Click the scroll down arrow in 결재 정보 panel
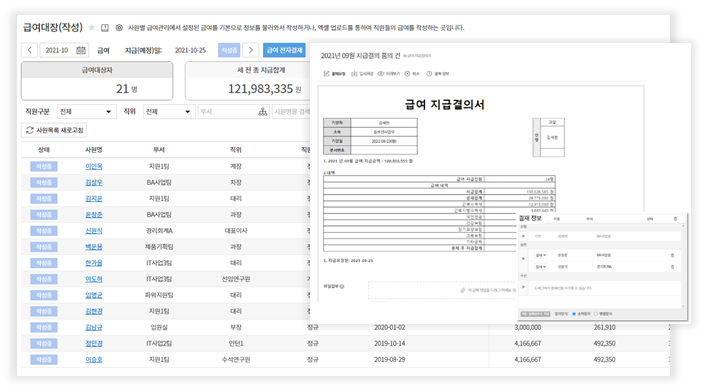Viewport: 706px width, 391px height. point(683,306)
